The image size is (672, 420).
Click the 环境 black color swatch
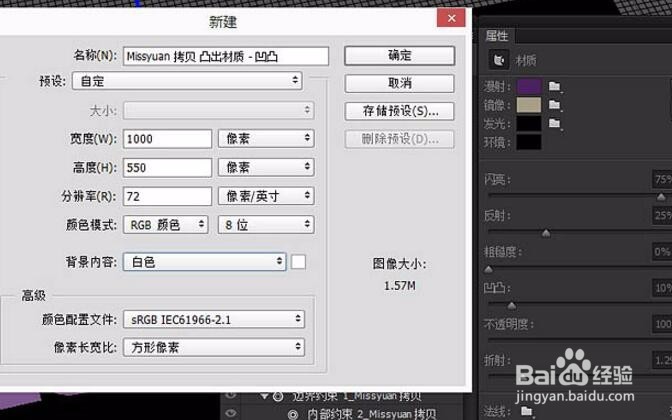tap(529, 142)
